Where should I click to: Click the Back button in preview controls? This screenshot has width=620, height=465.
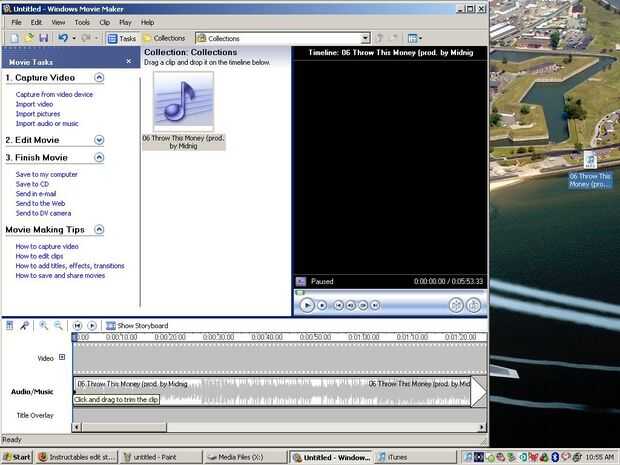click(338, 305)
